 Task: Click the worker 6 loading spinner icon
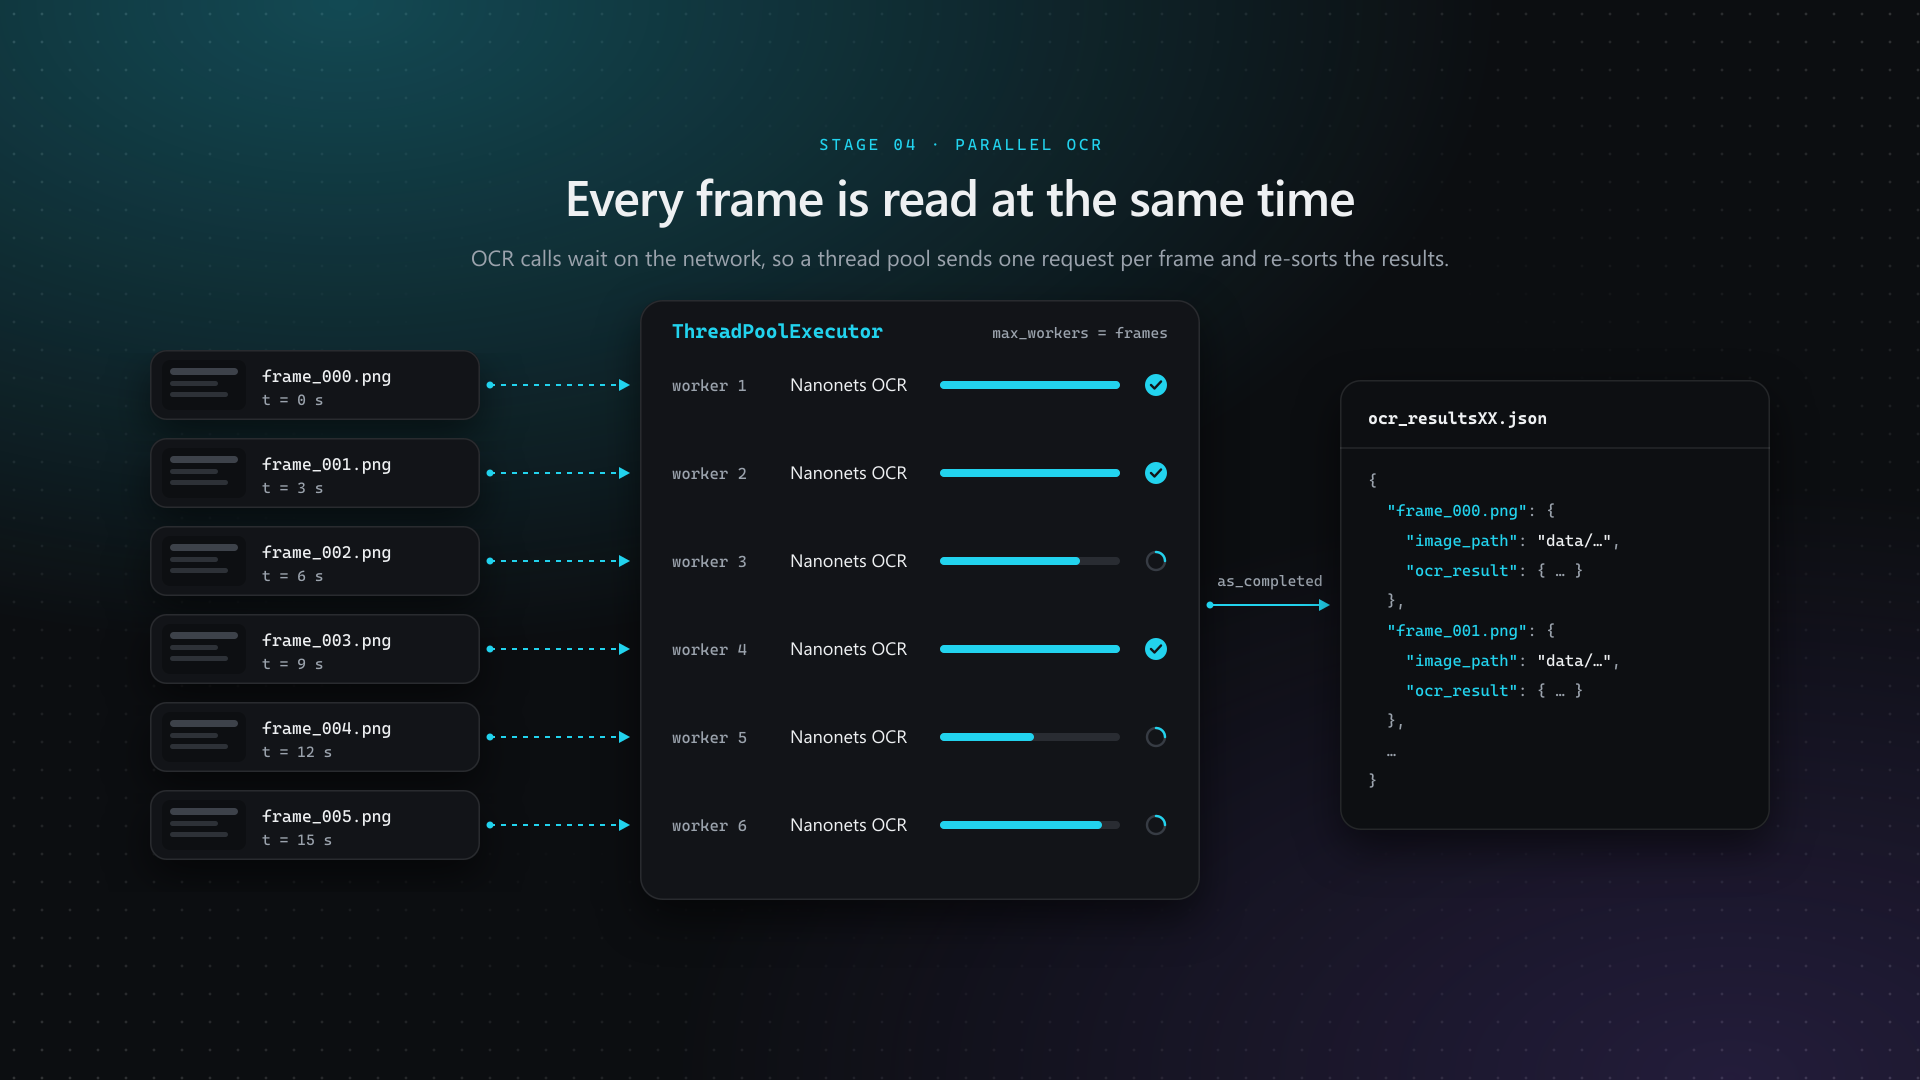point(1156,825)
